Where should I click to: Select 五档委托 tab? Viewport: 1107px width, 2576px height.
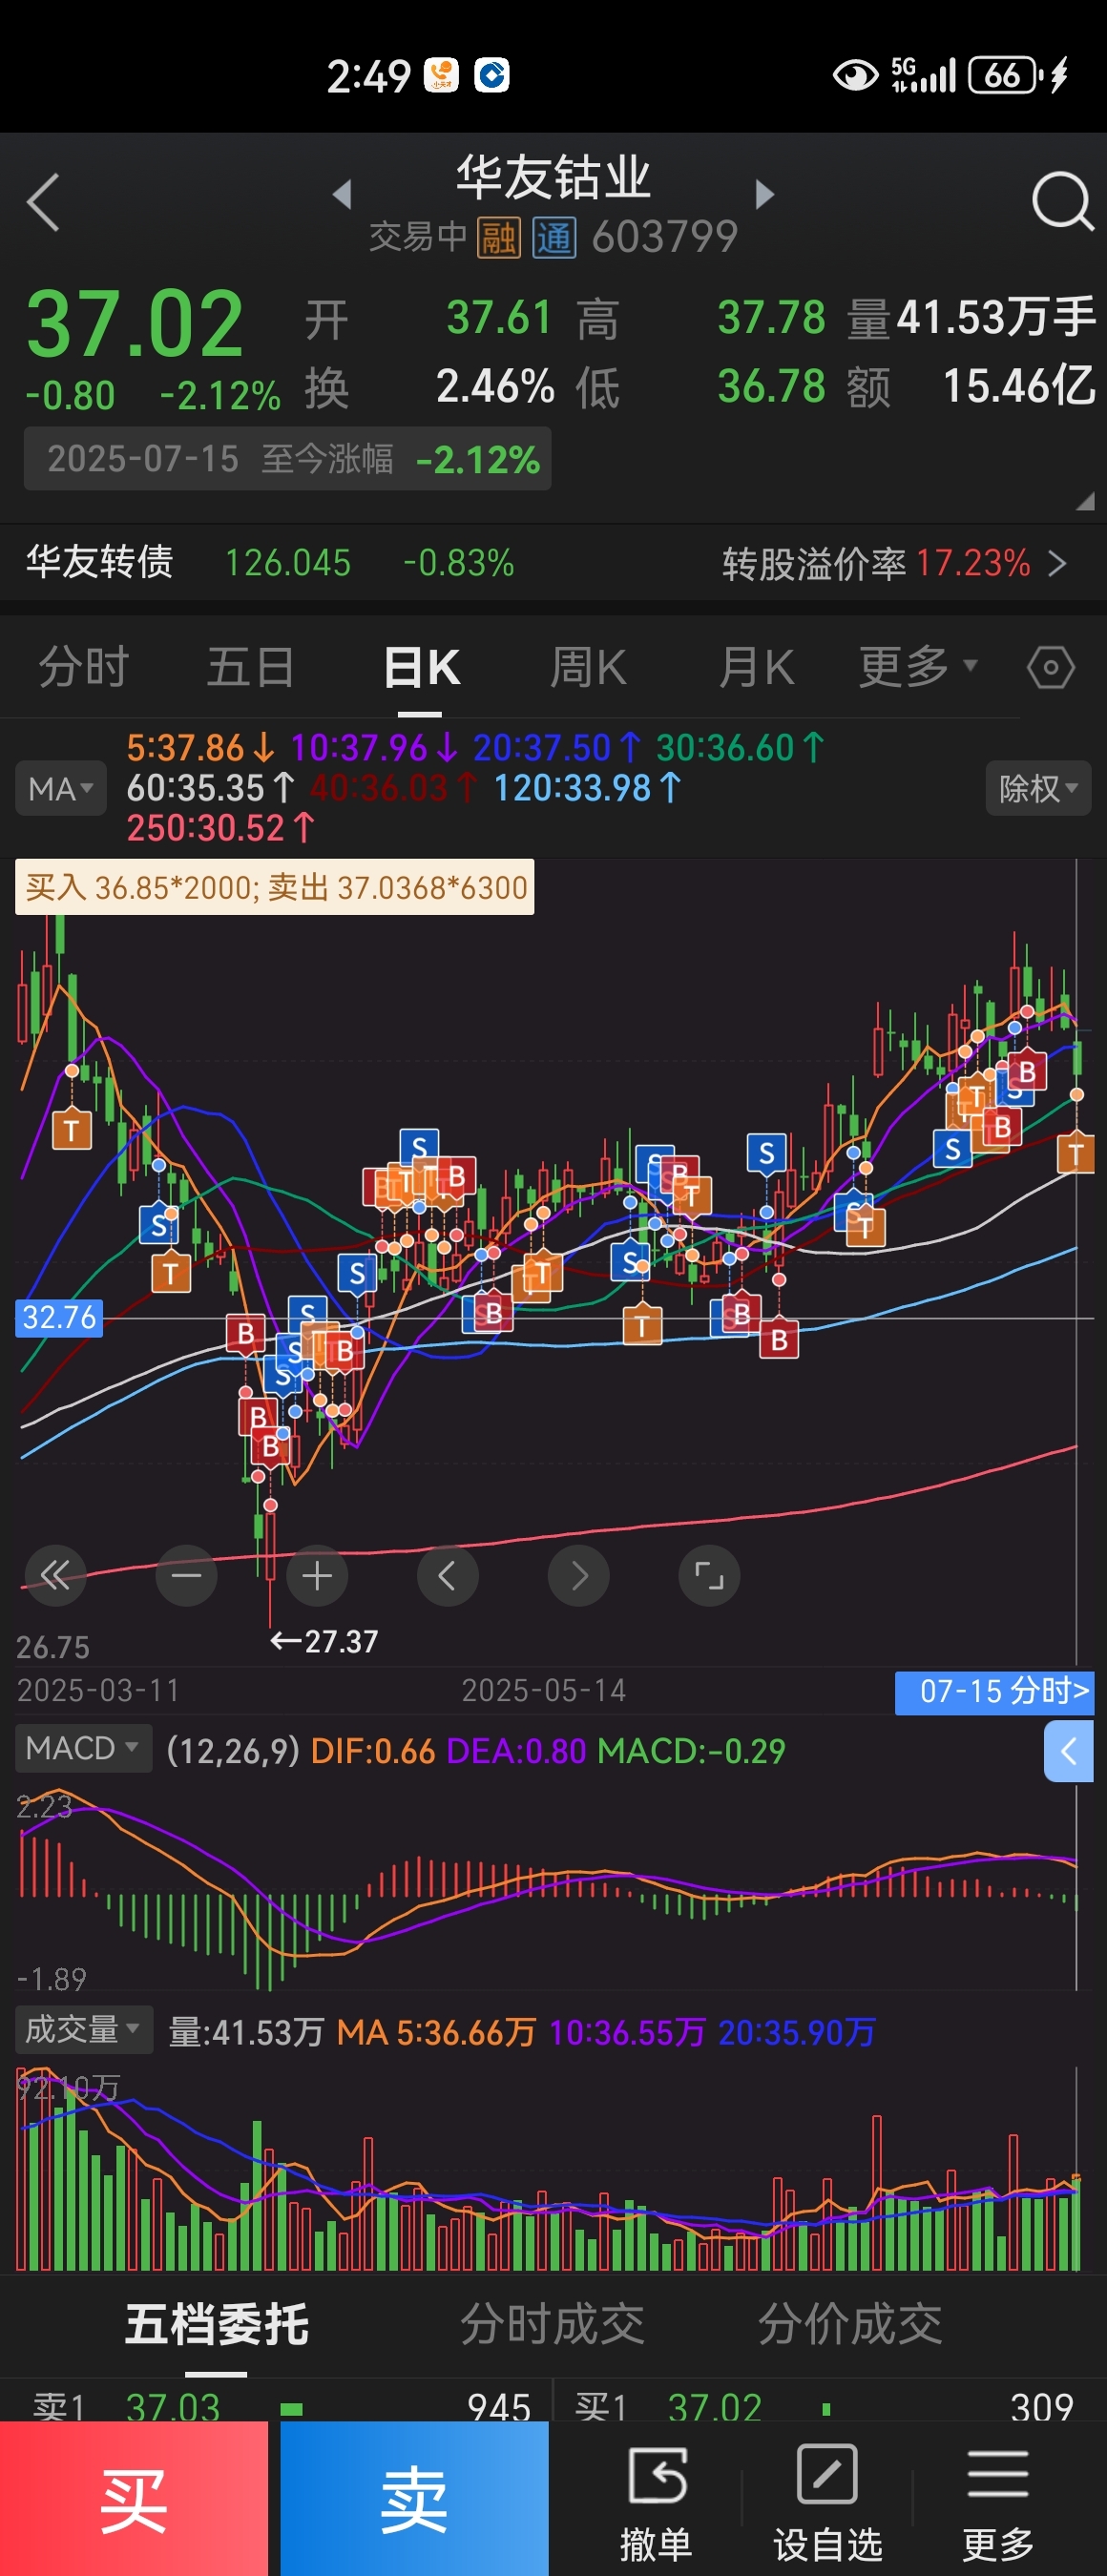(x=217, y=2324)
